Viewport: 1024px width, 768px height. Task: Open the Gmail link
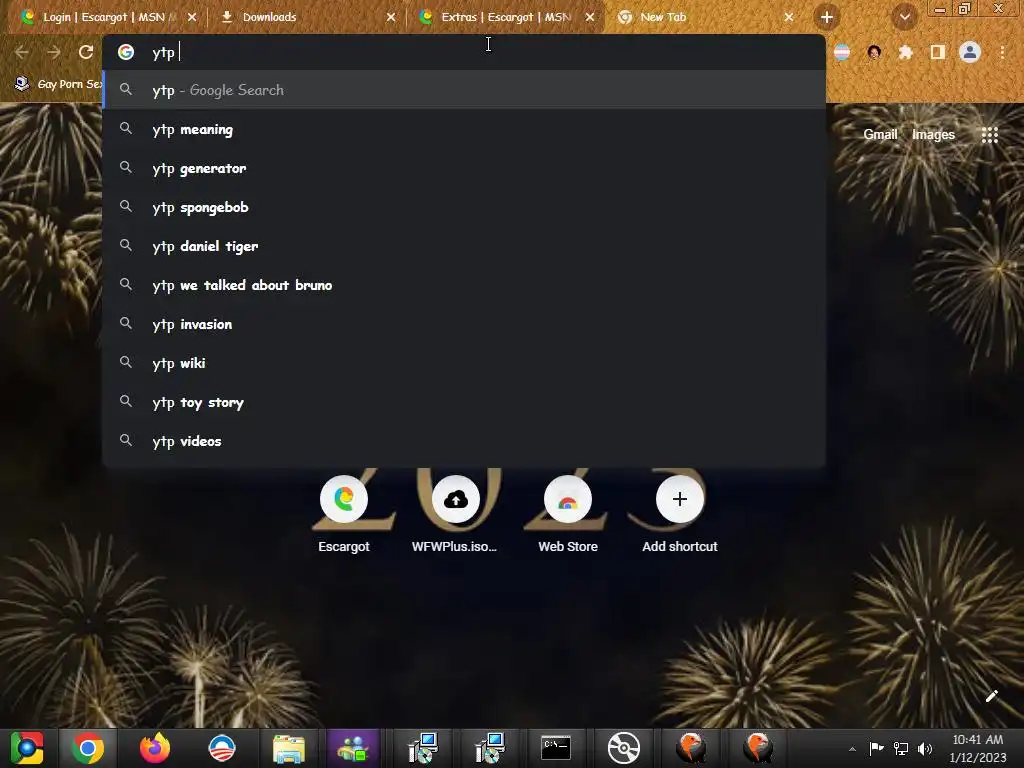(x=880, y=135)
